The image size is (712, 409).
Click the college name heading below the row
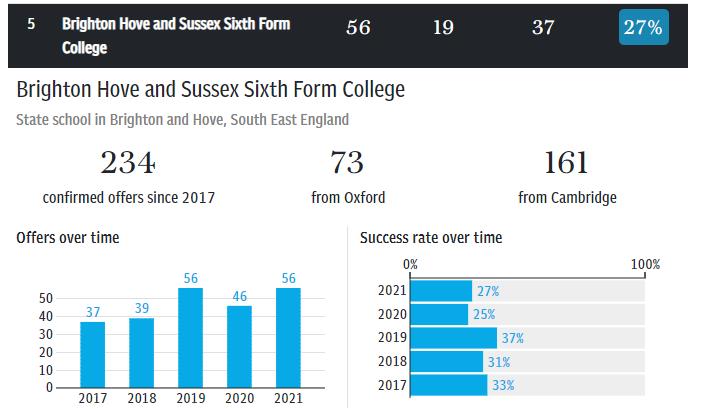point(211,90)
